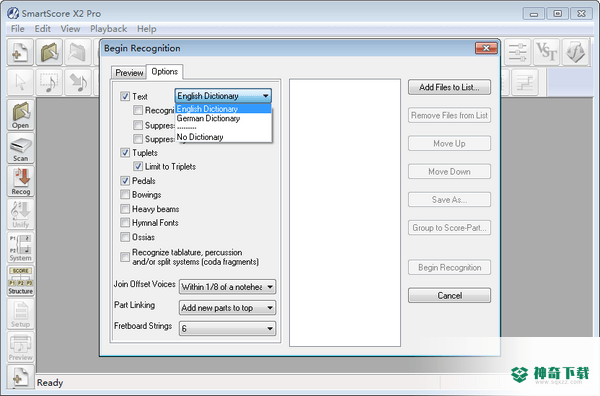Open the Playback menu
The image size is (600, 396).
(109, 29)
